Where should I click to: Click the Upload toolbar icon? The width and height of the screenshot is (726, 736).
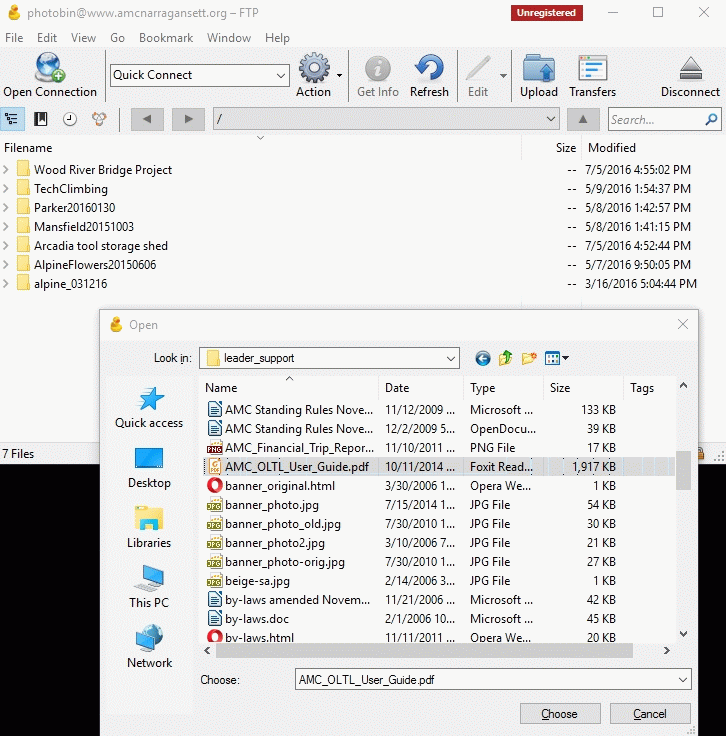click(539, 75)
